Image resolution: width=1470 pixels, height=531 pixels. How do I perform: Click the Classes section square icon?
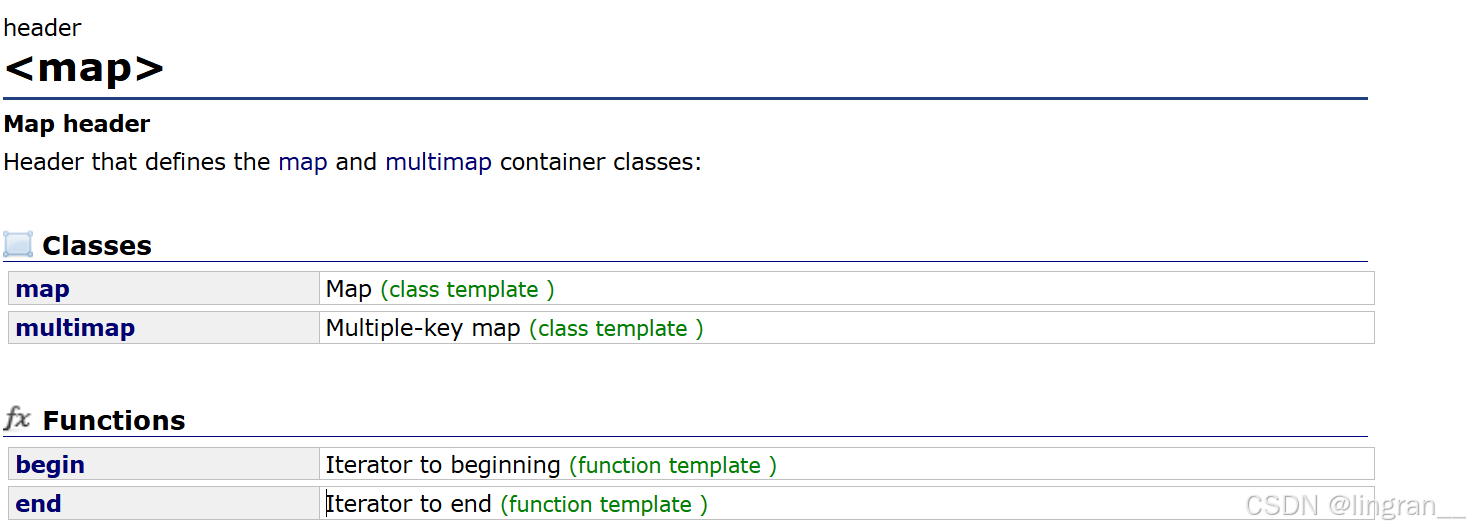point(18,244)
